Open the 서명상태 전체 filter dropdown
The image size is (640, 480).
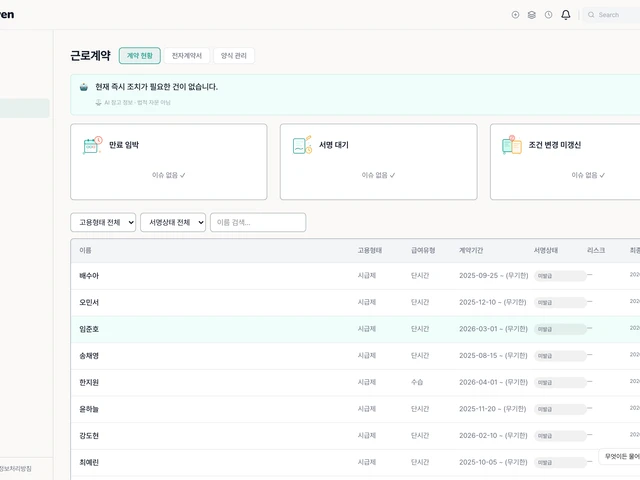pyautogui.click(x=173, y=222)
